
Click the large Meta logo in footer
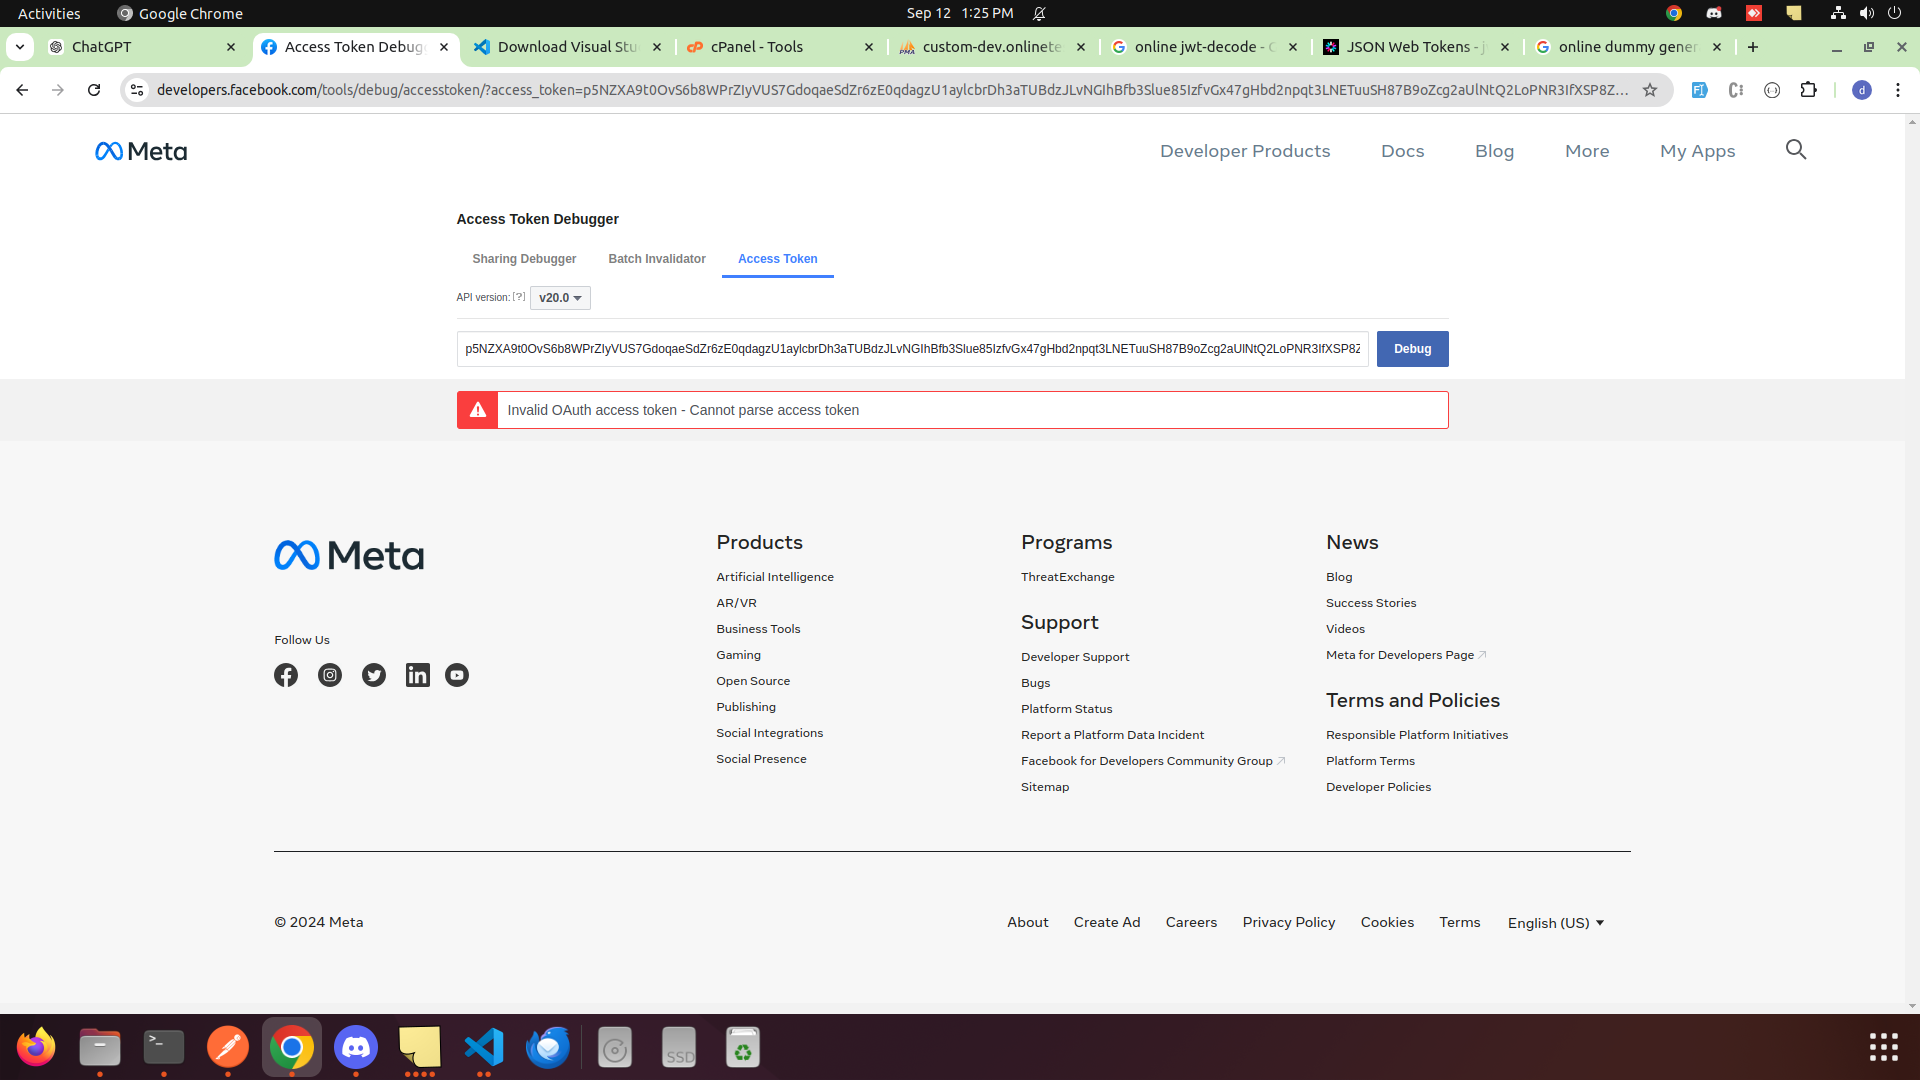(349, 555)
